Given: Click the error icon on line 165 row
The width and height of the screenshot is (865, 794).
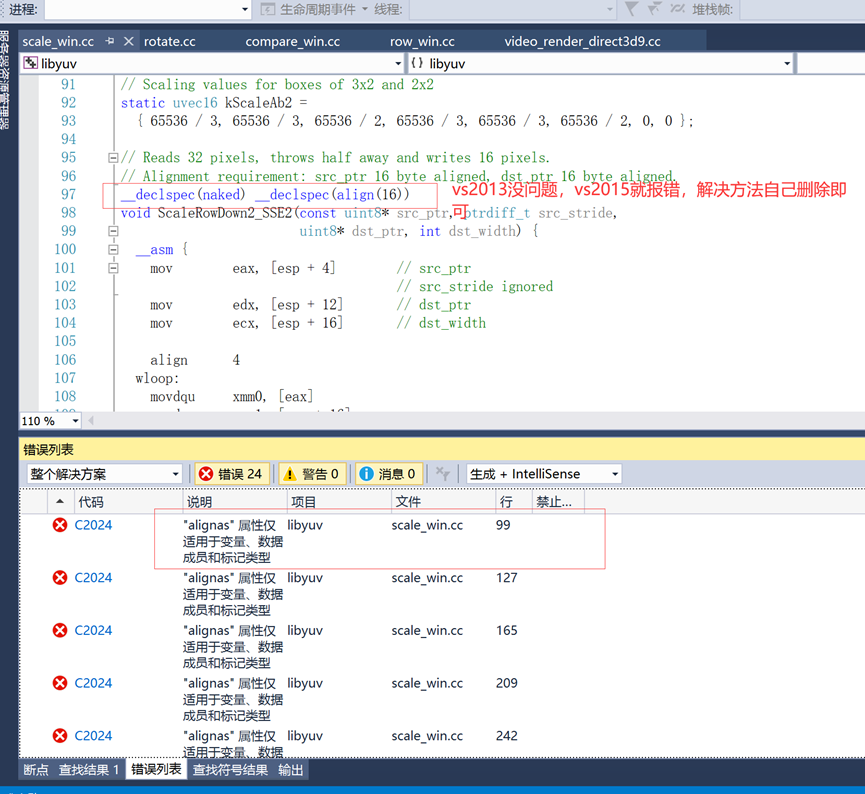Looking at the screenshot, I should (x=60, y=631).
